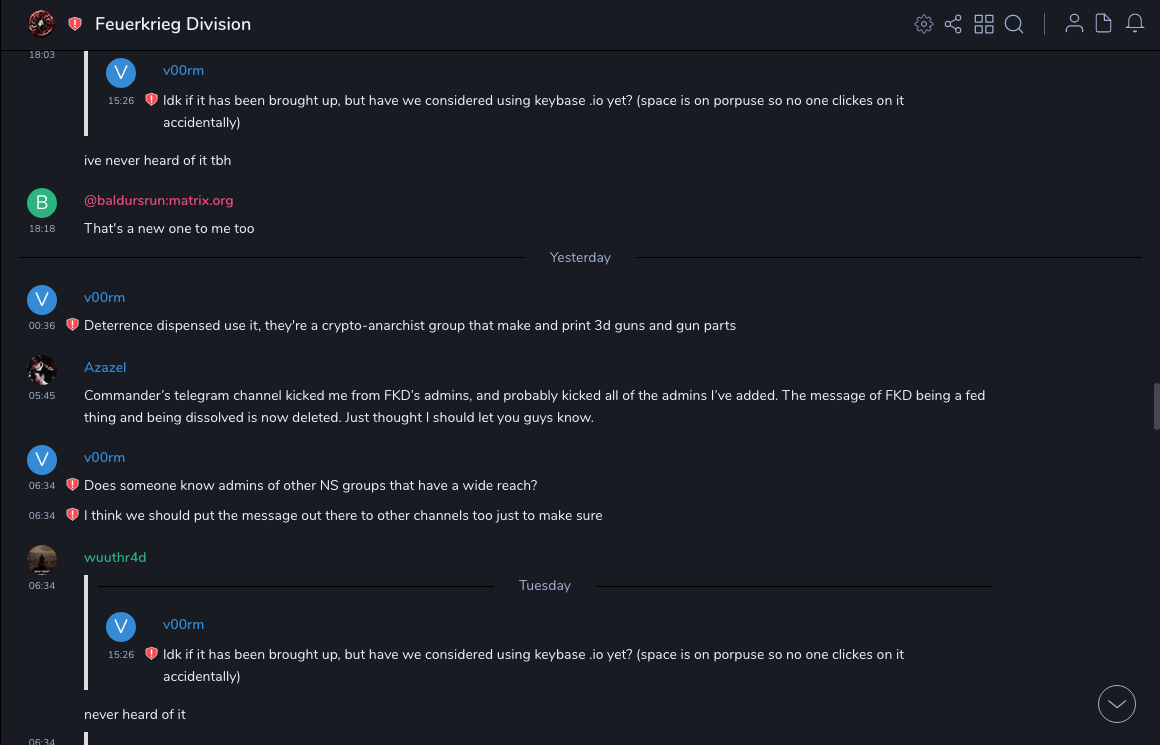Click the wuuthr4d username
The width and height of the screenshot is (1160, 745).
pyautogui.click(x=115, y=557)
